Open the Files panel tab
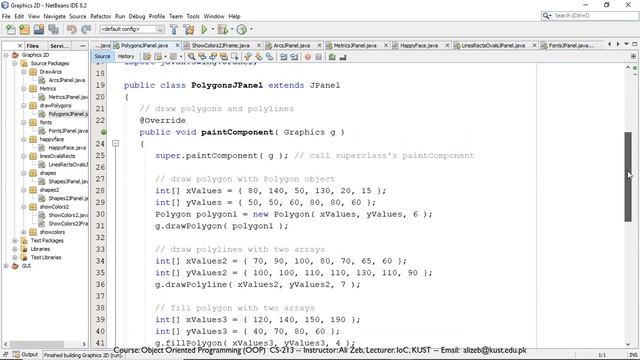The height and width of the screenshot is (360, 640). (x=33, y=46)
